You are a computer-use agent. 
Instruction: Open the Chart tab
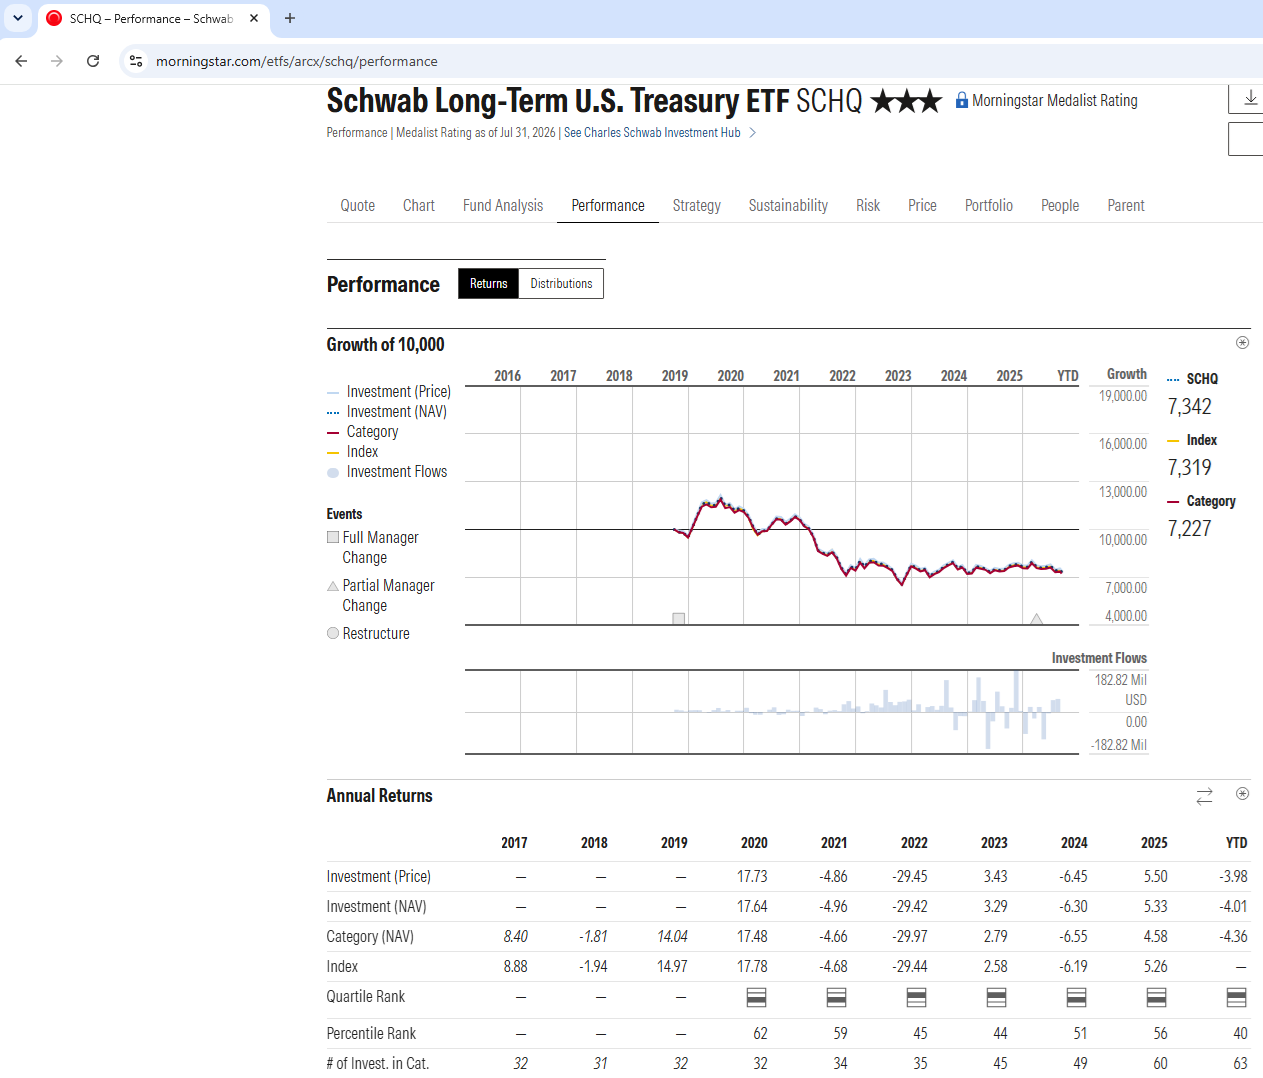point(419,205)
